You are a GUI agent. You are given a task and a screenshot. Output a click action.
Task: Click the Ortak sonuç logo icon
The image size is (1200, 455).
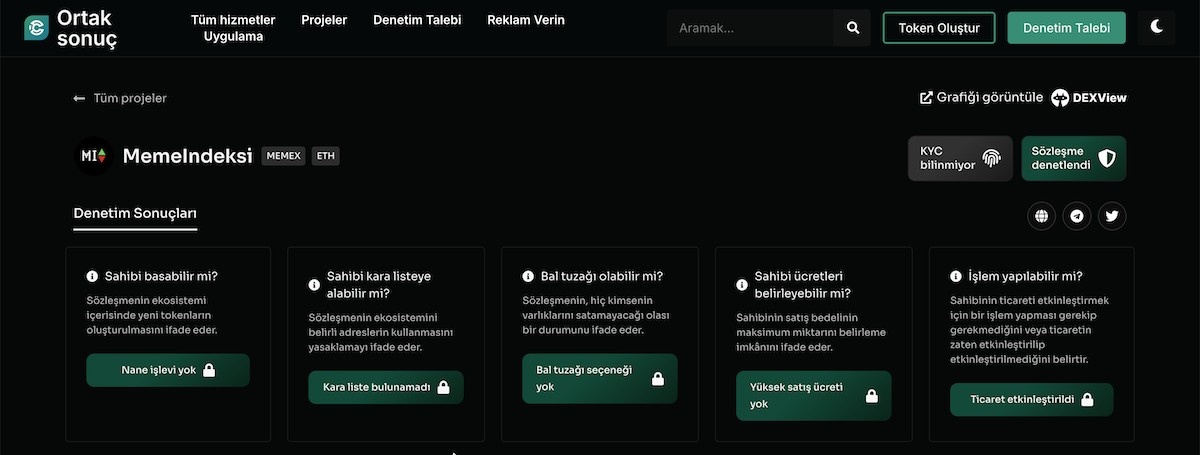click(37, 28)
